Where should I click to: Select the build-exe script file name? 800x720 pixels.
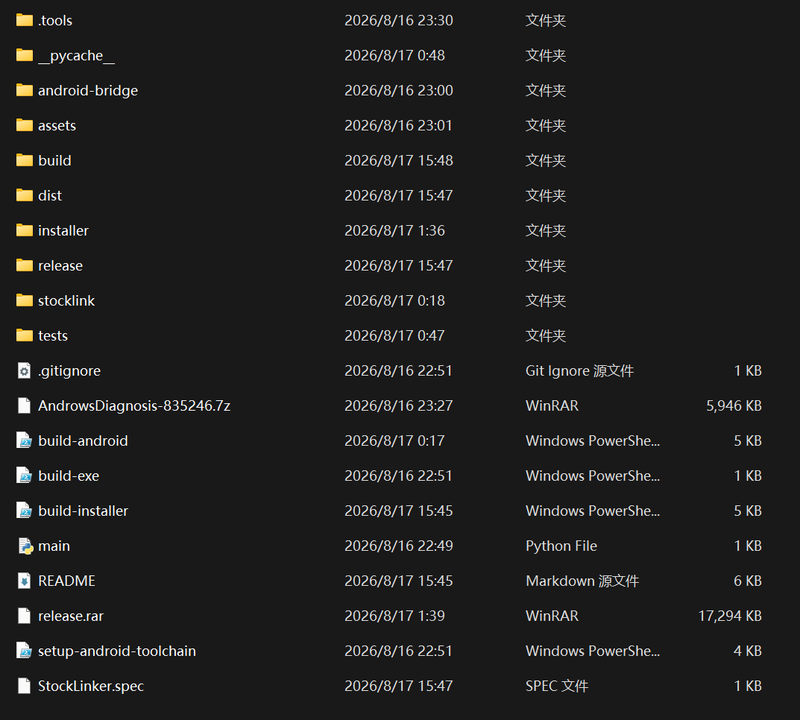pos(68,476)
